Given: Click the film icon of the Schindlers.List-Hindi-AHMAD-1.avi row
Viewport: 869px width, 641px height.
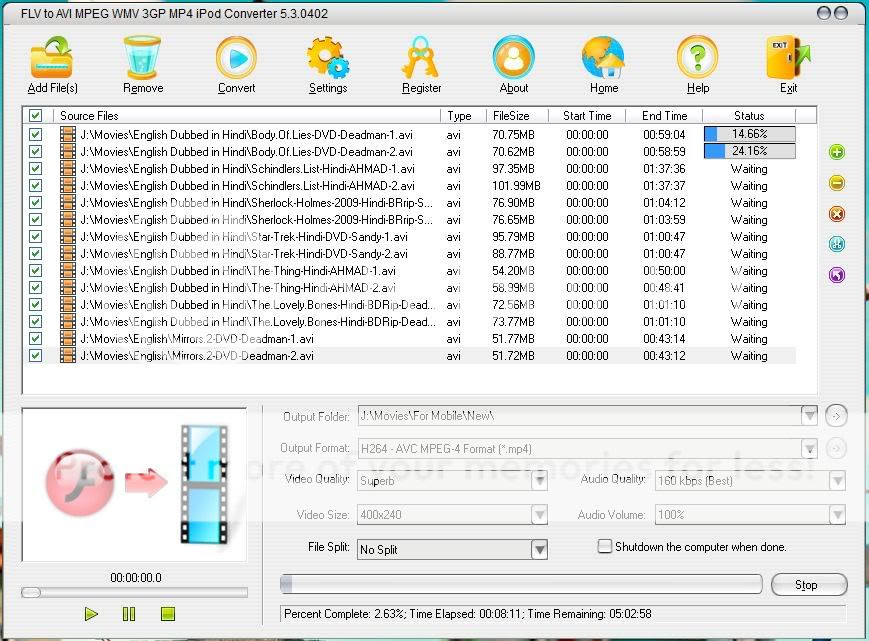Looking at the screenshot, I should pos(68,168).
